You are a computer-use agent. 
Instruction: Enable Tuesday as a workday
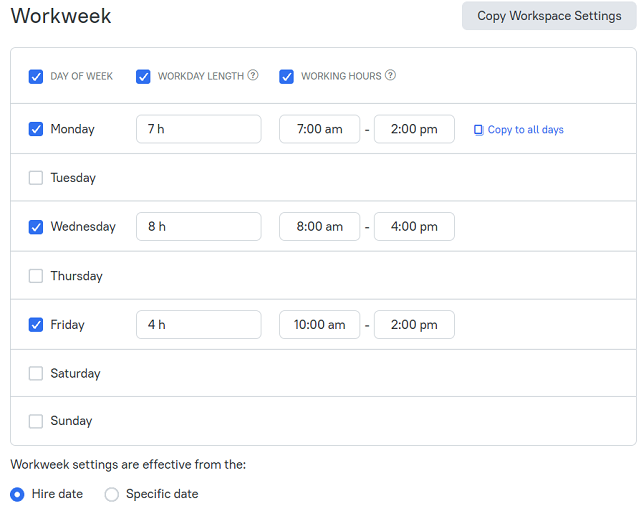(36, 178)
